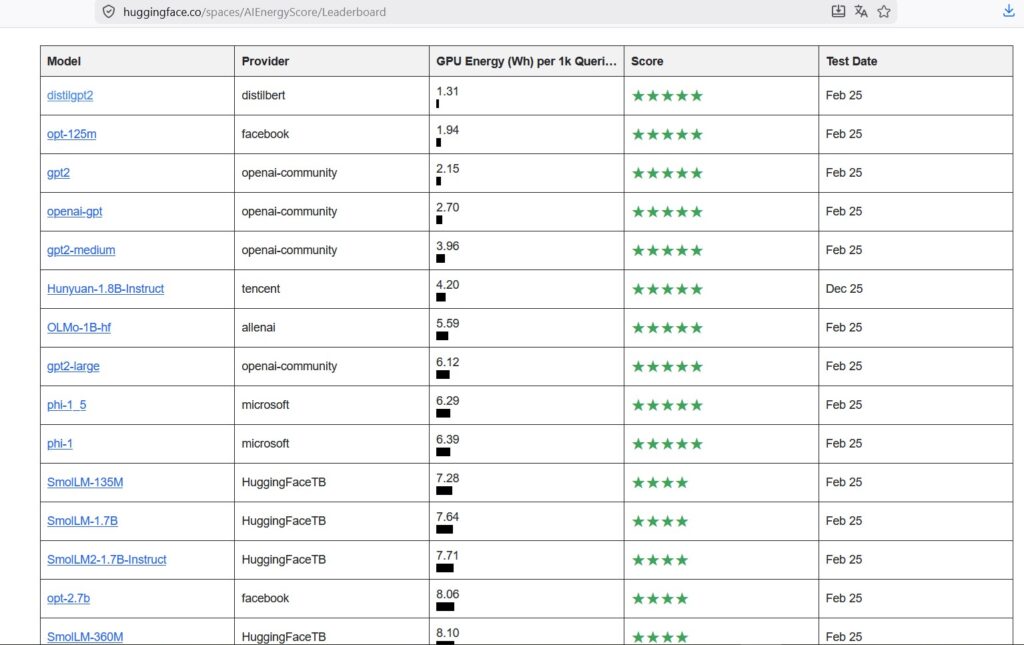The image size is (1024, 645).
Task: Open the SmolLM-360M model link
Action: (x=85, y=637)
